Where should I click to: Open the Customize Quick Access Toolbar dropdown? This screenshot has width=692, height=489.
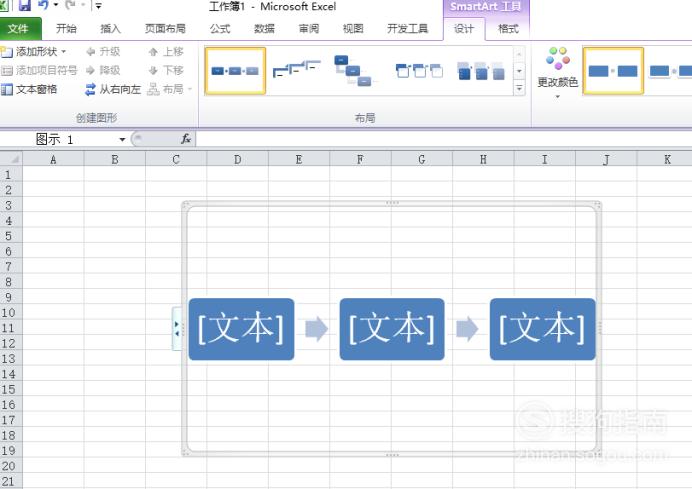pyautogui.click(x=98, y=6)
